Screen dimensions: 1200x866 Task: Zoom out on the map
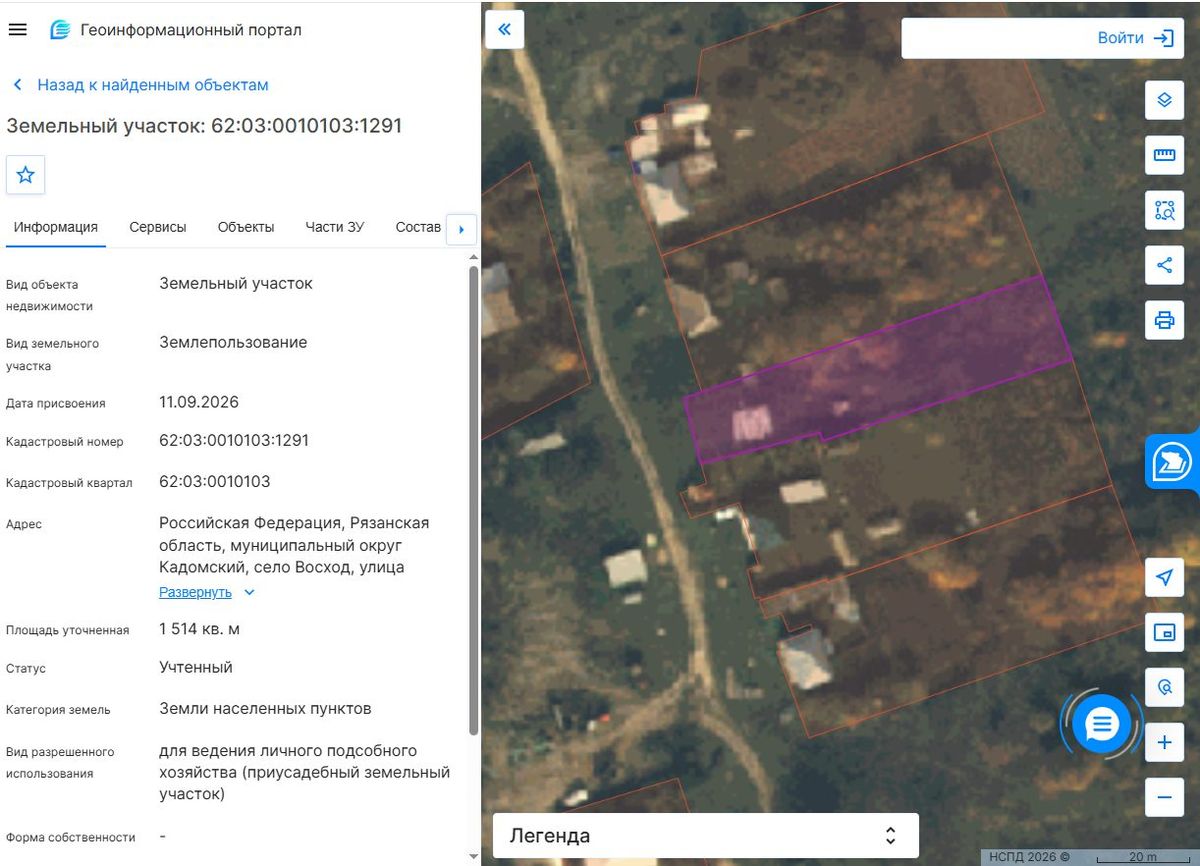pyautogui.click(x=1164, y=798)
